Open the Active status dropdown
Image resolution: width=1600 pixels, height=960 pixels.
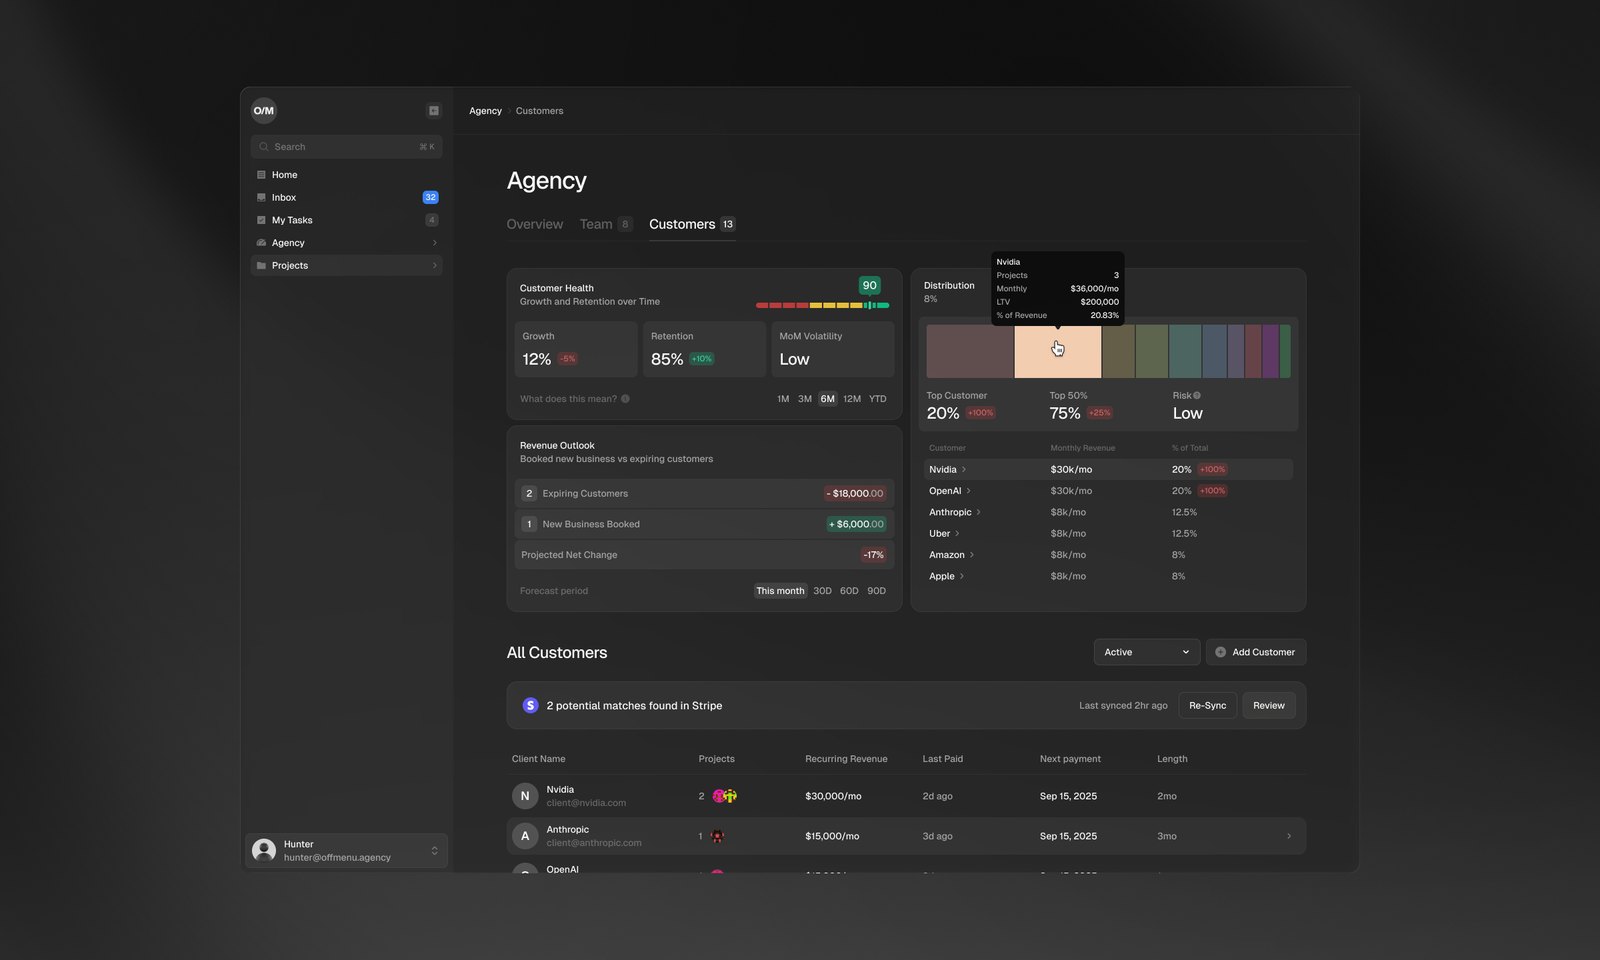point(1147,652)
